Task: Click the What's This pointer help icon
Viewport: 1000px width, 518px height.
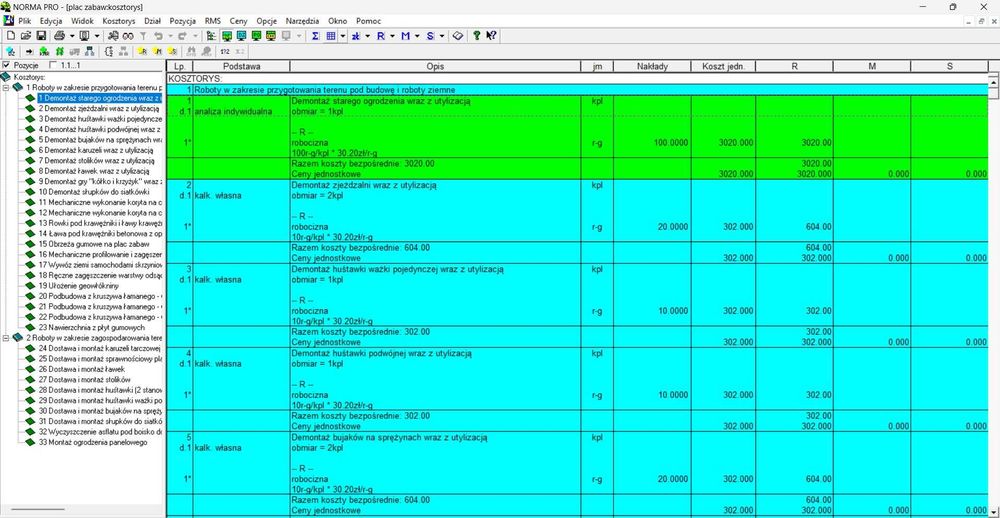Action: click(491, 36)
